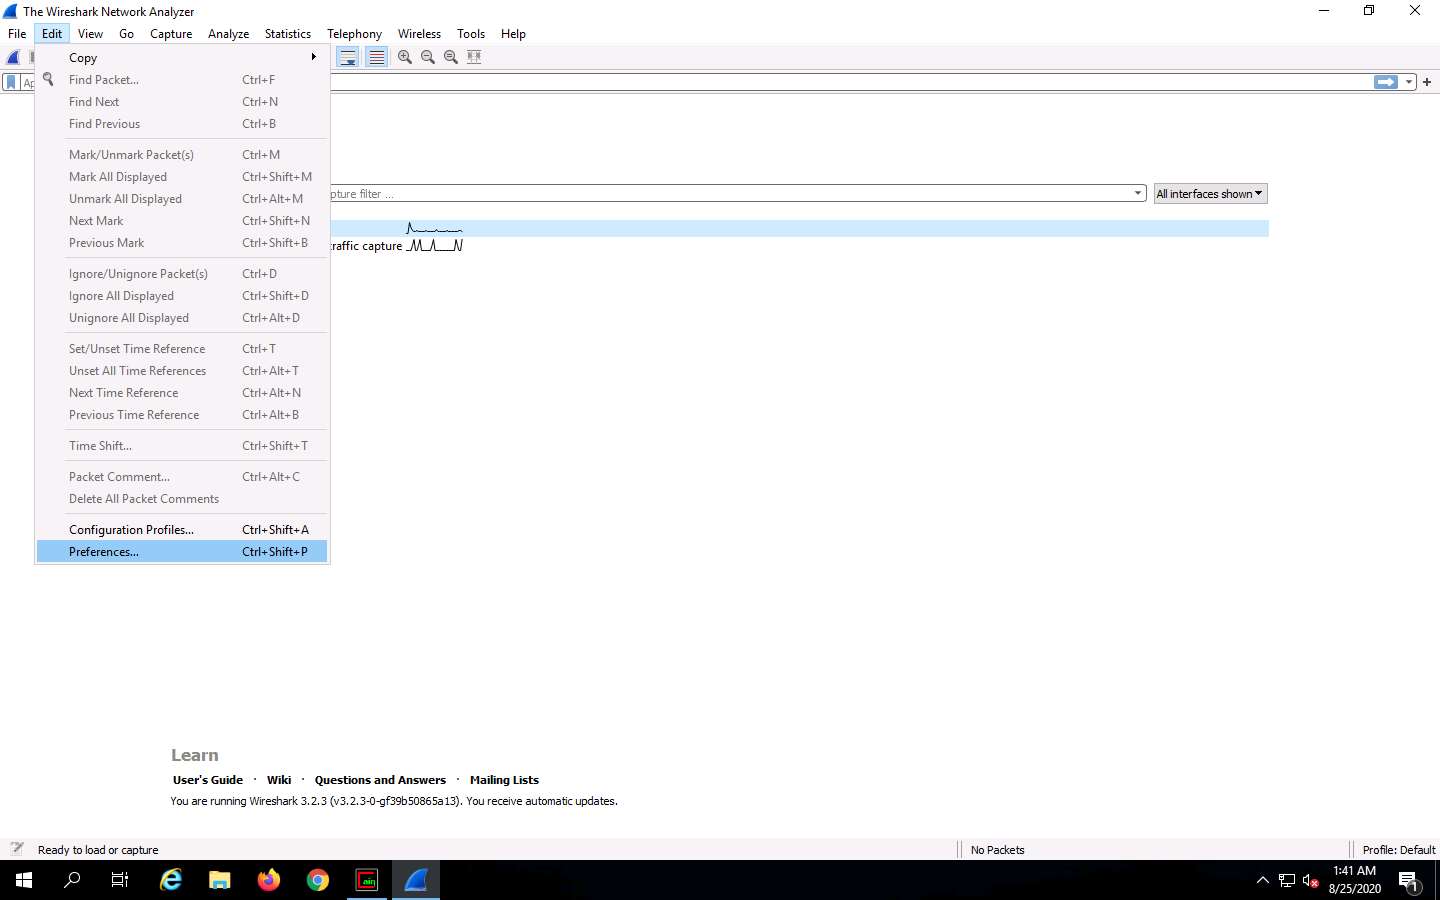Open Internet Explorer from taskbar
Image resolution: width=1440 pixels, height=900 pixels.
click(171, 880)
